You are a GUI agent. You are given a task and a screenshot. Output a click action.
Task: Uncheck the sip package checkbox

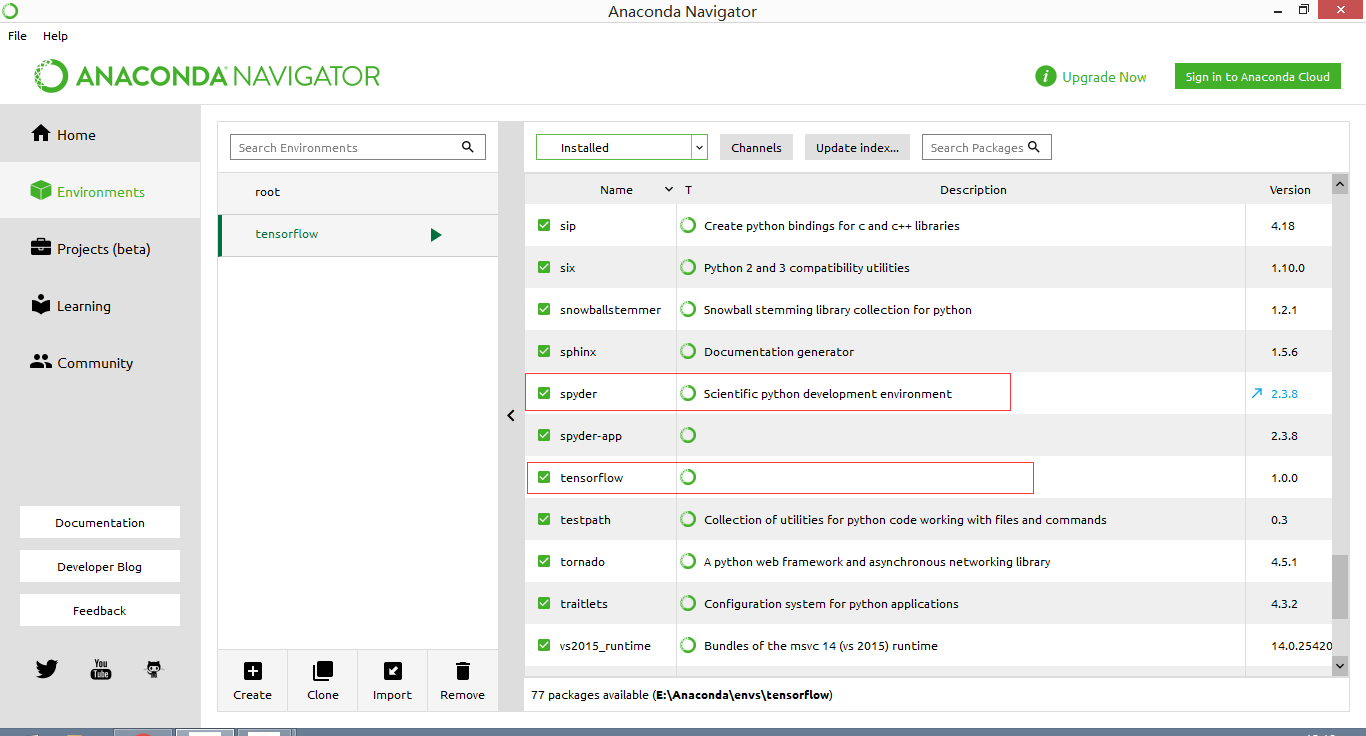[544, 225]
